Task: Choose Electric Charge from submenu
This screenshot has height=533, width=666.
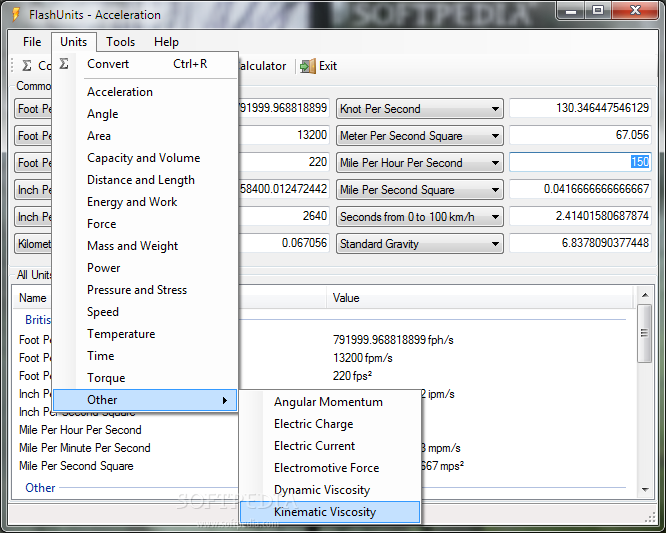Action: pos(330,424)
